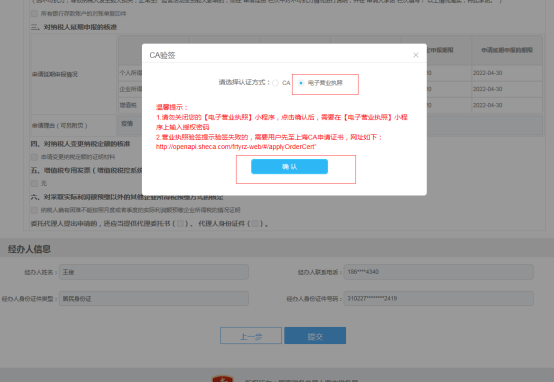Select the CA authentication radio option
554x382 pixels.
click(x=275, y=83)
